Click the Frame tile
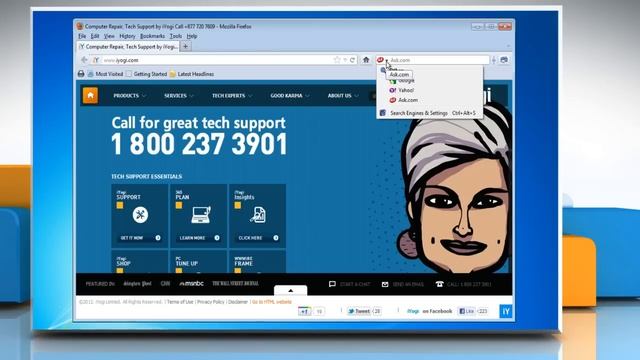The image size is (640, 360). [x=257, y=262]
